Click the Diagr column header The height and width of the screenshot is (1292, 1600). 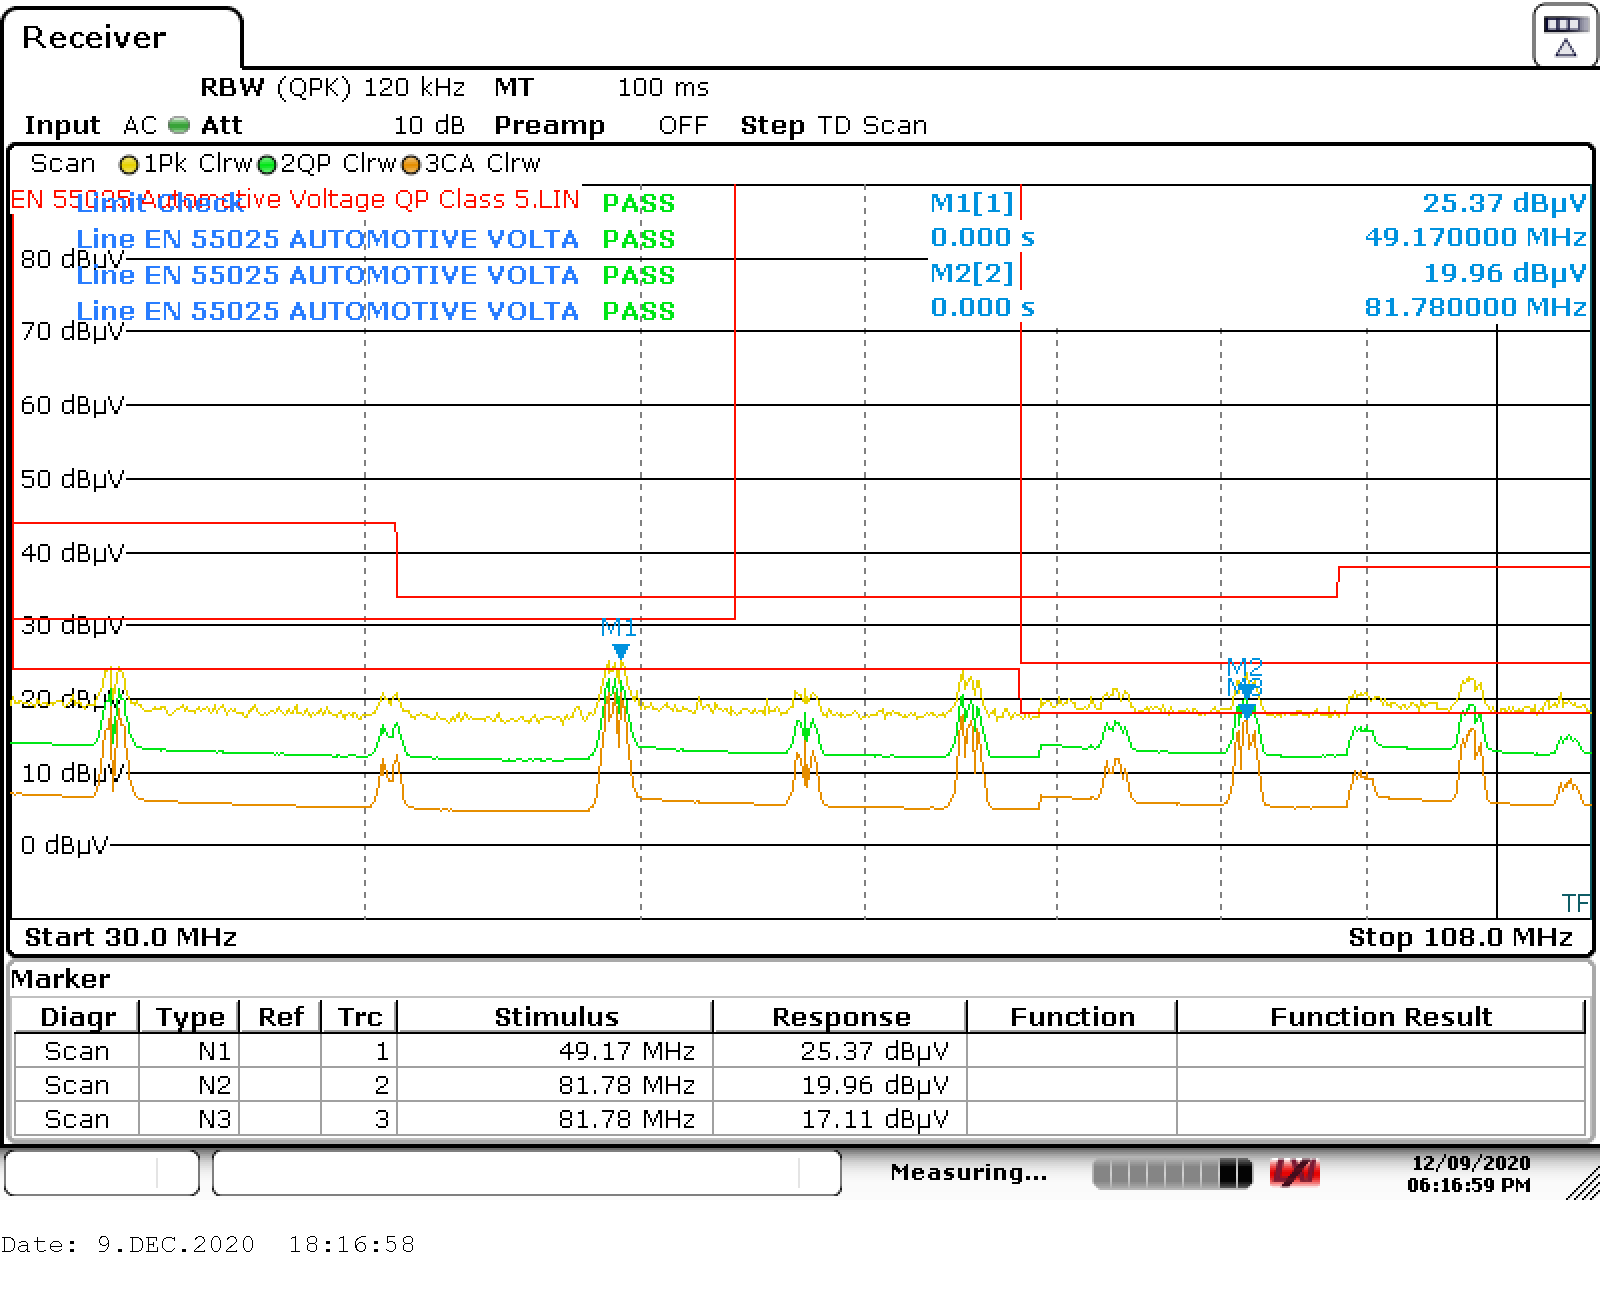click(x=78, y=1017)
